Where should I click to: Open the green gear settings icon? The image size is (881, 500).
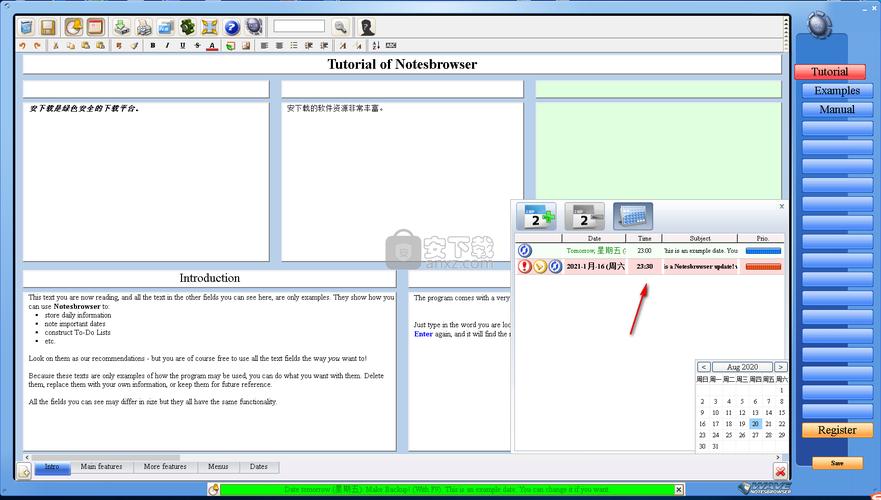[x=188, y=27]
